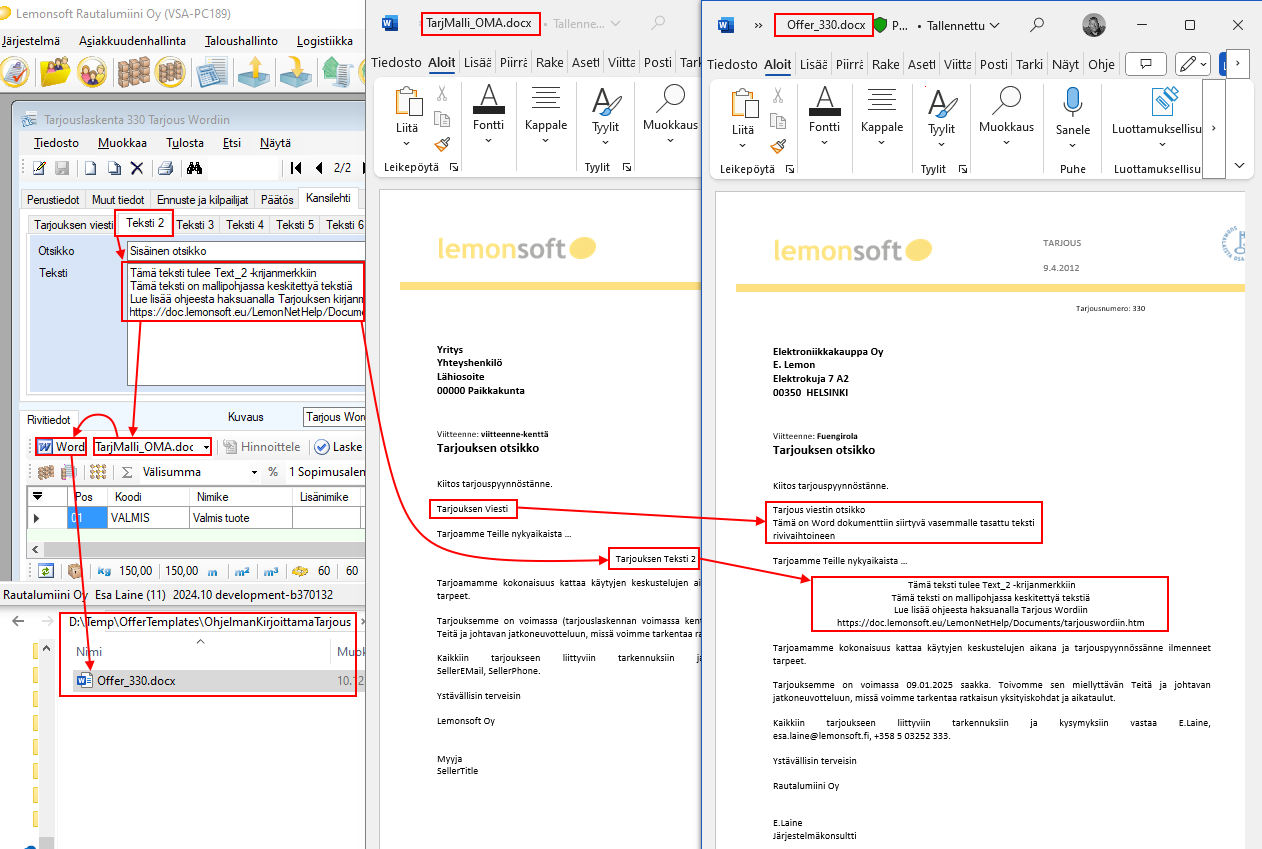Open the people folder icon in Lemonsoft toolbar

pyautogui.click(x=55, y=72)
